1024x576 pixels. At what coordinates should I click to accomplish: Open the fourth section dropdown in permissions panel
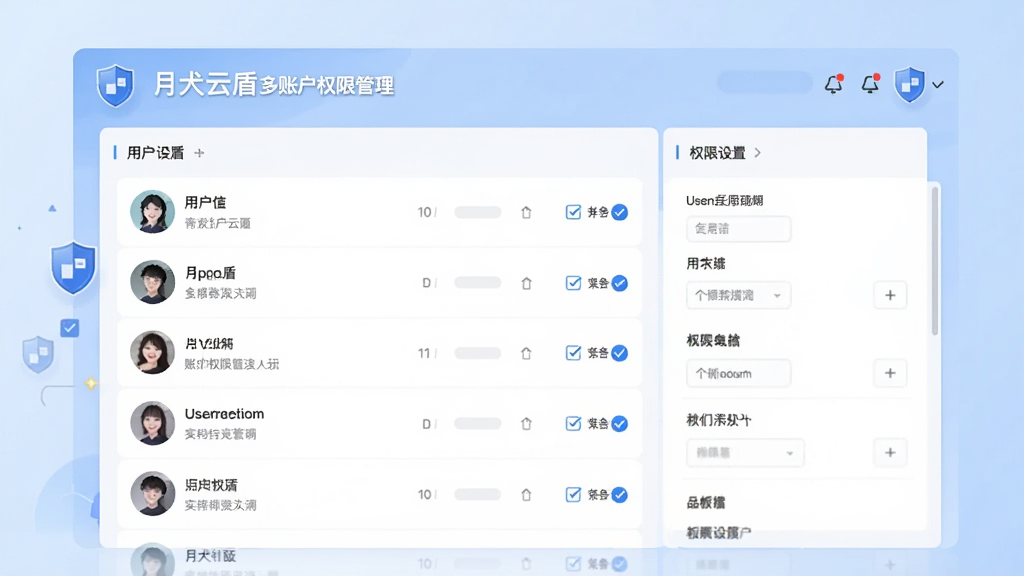(745, 453)
